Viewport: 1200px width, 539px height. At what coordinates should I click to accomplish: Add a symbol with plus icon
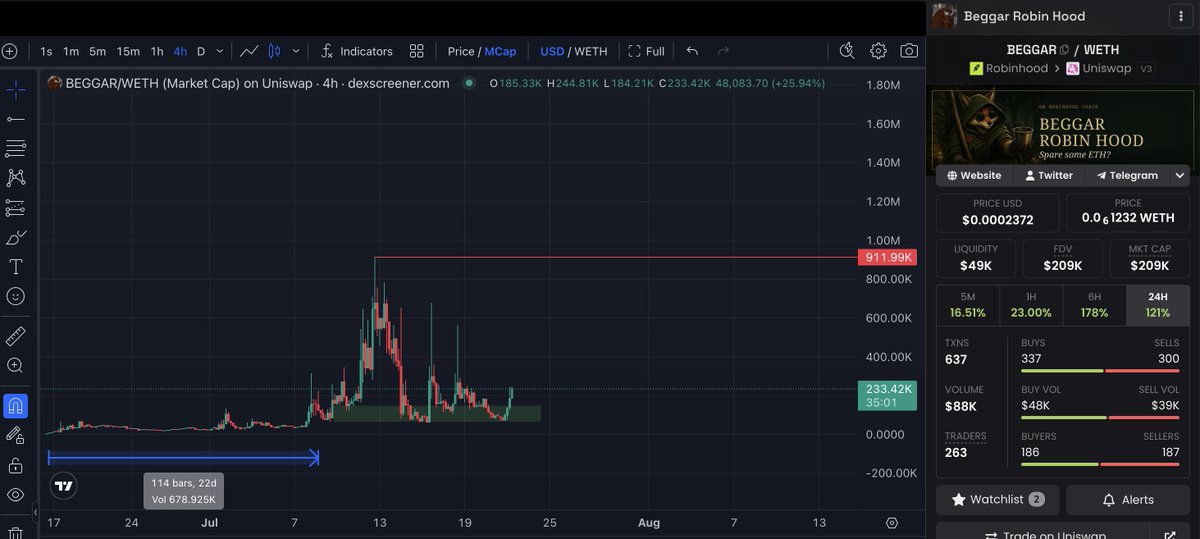pos(10,51)
